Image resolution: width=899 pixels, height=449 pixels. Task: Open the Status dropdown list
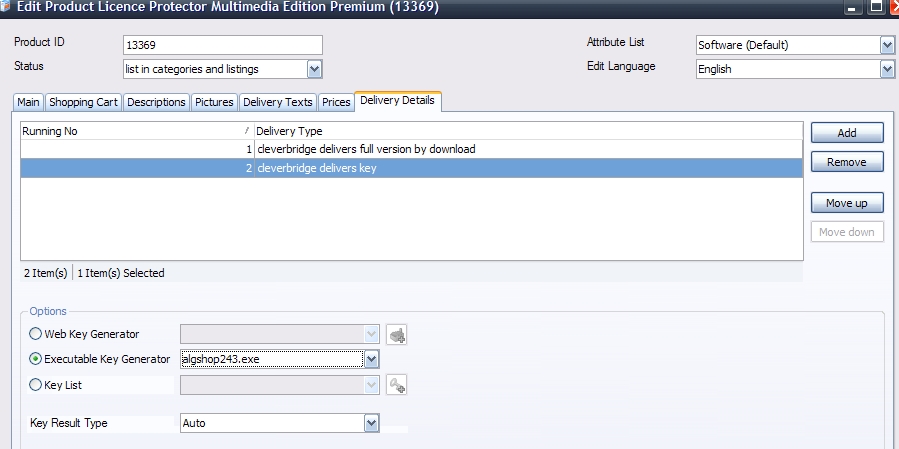(314, 69)
